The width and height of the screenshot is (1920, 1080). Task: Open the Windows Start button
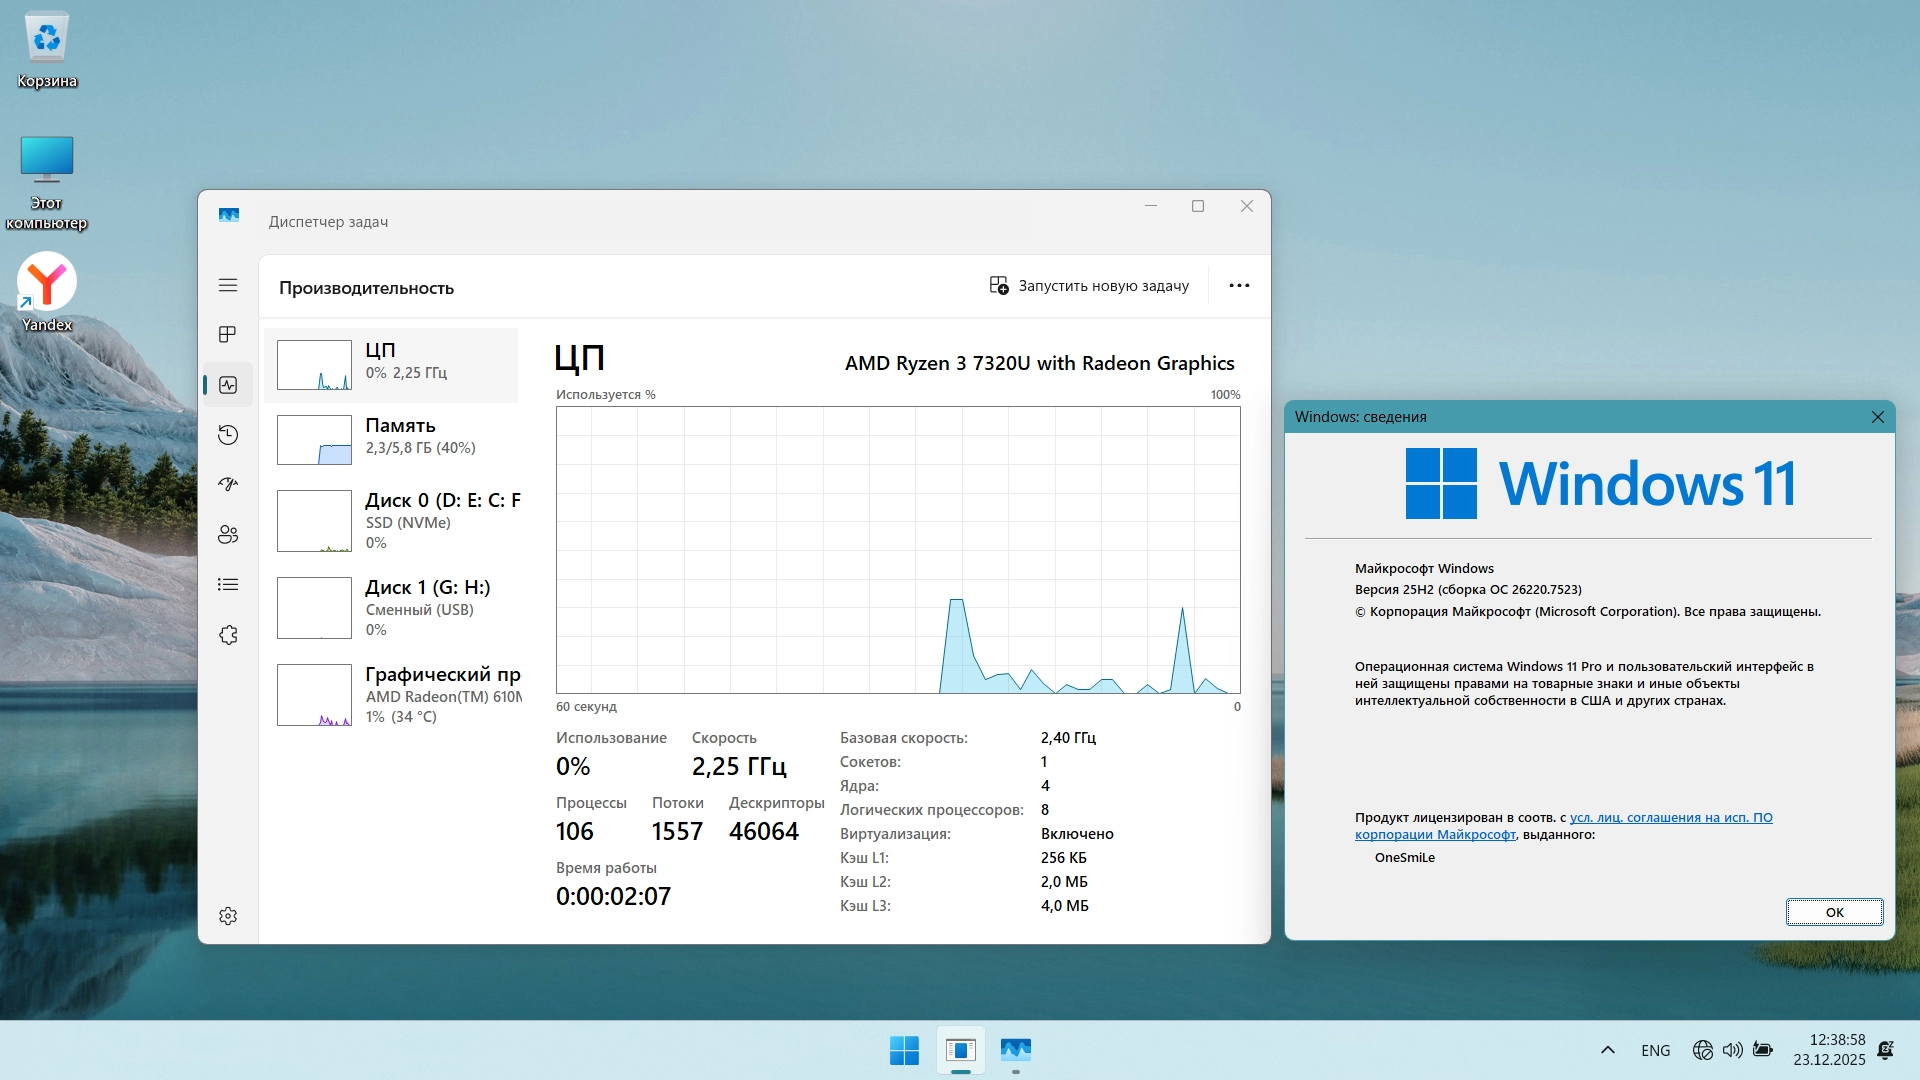(x=904, y=1050)
